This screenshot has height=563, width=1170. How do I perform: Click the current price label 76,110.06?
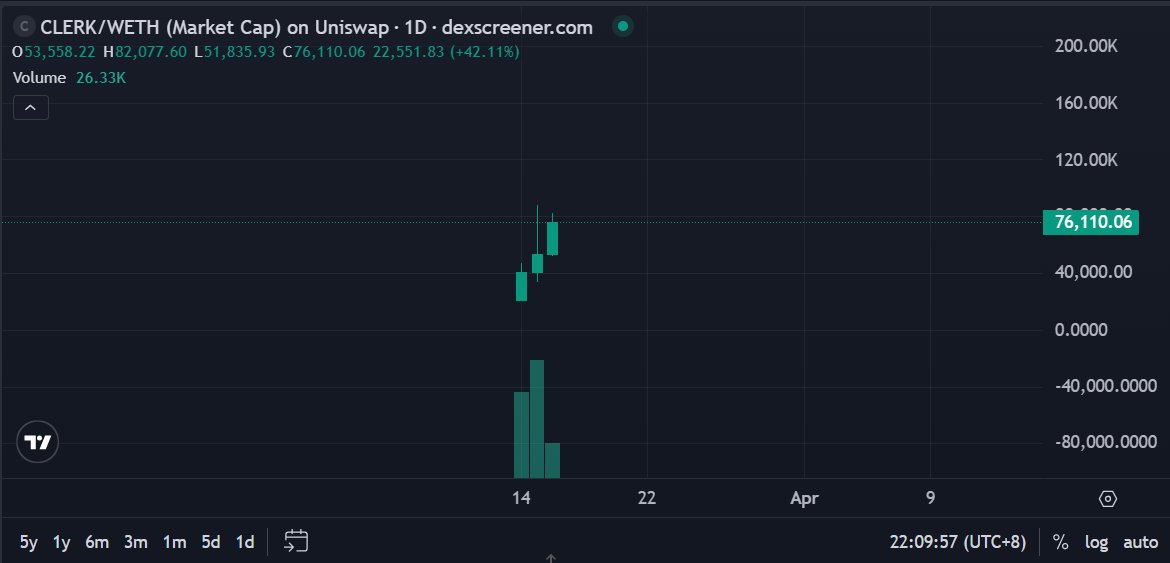click(1091, 222)
